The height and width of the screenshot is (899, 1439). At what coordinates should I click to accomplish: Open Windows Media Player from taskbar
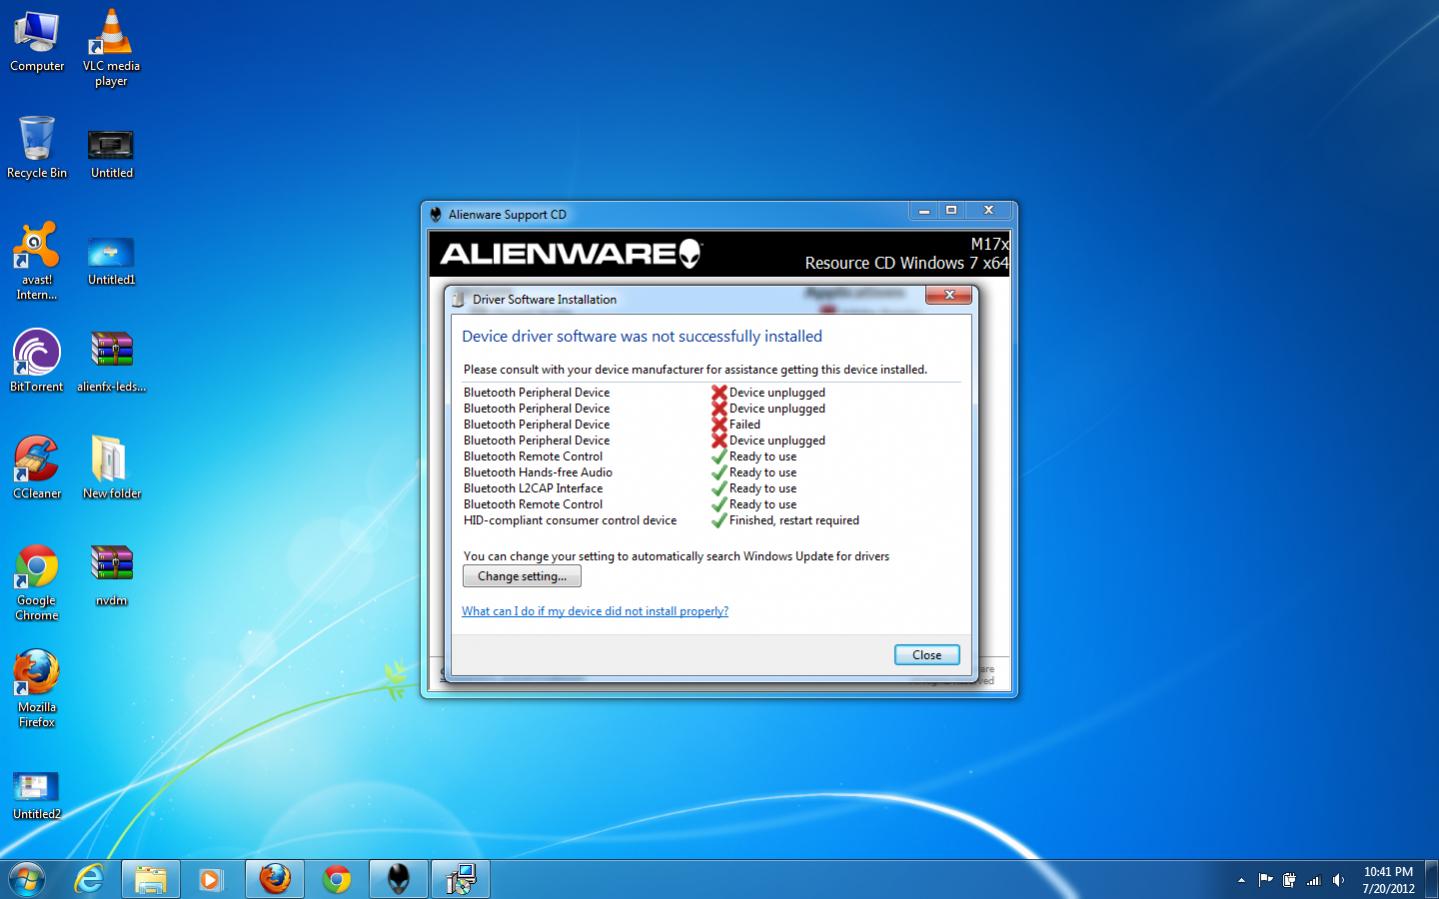[x=211, y=879]
